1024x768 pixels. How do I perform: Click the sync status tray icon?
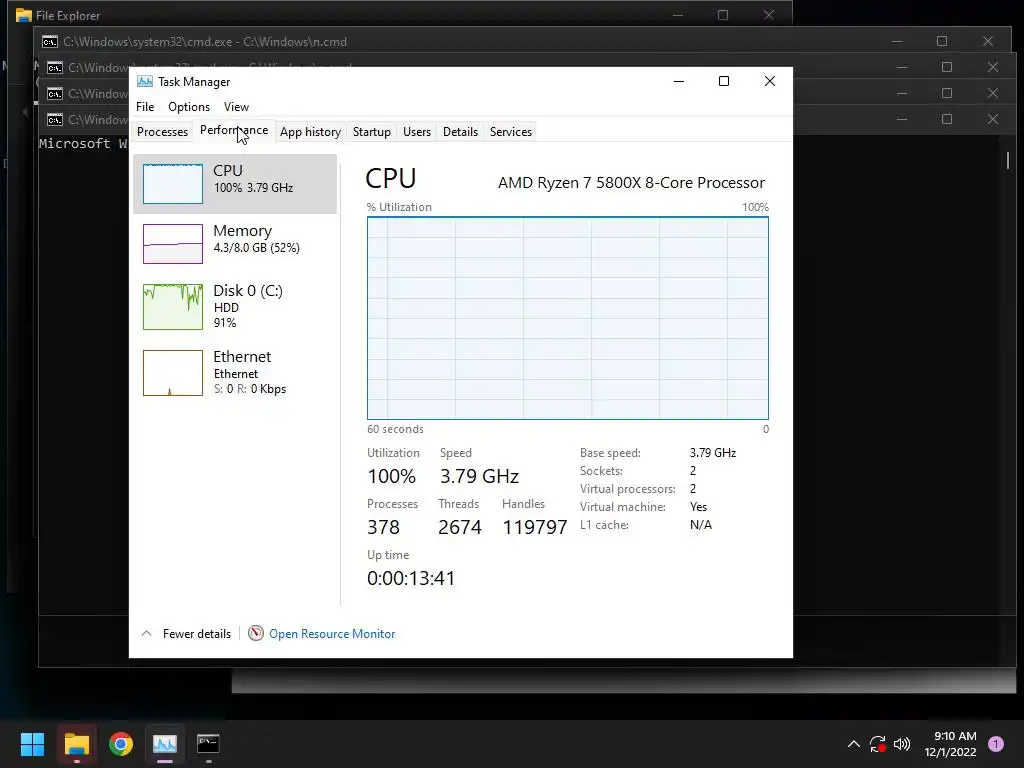(x=878, y=744)
